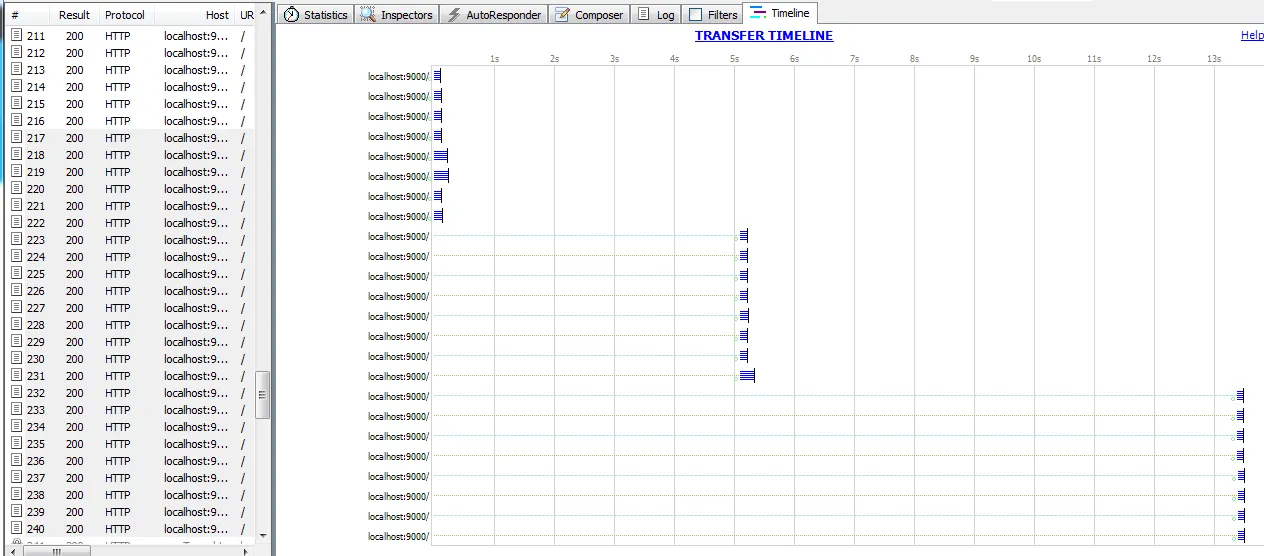
Task: Select session 215 document icon
Action: (16, 104)
